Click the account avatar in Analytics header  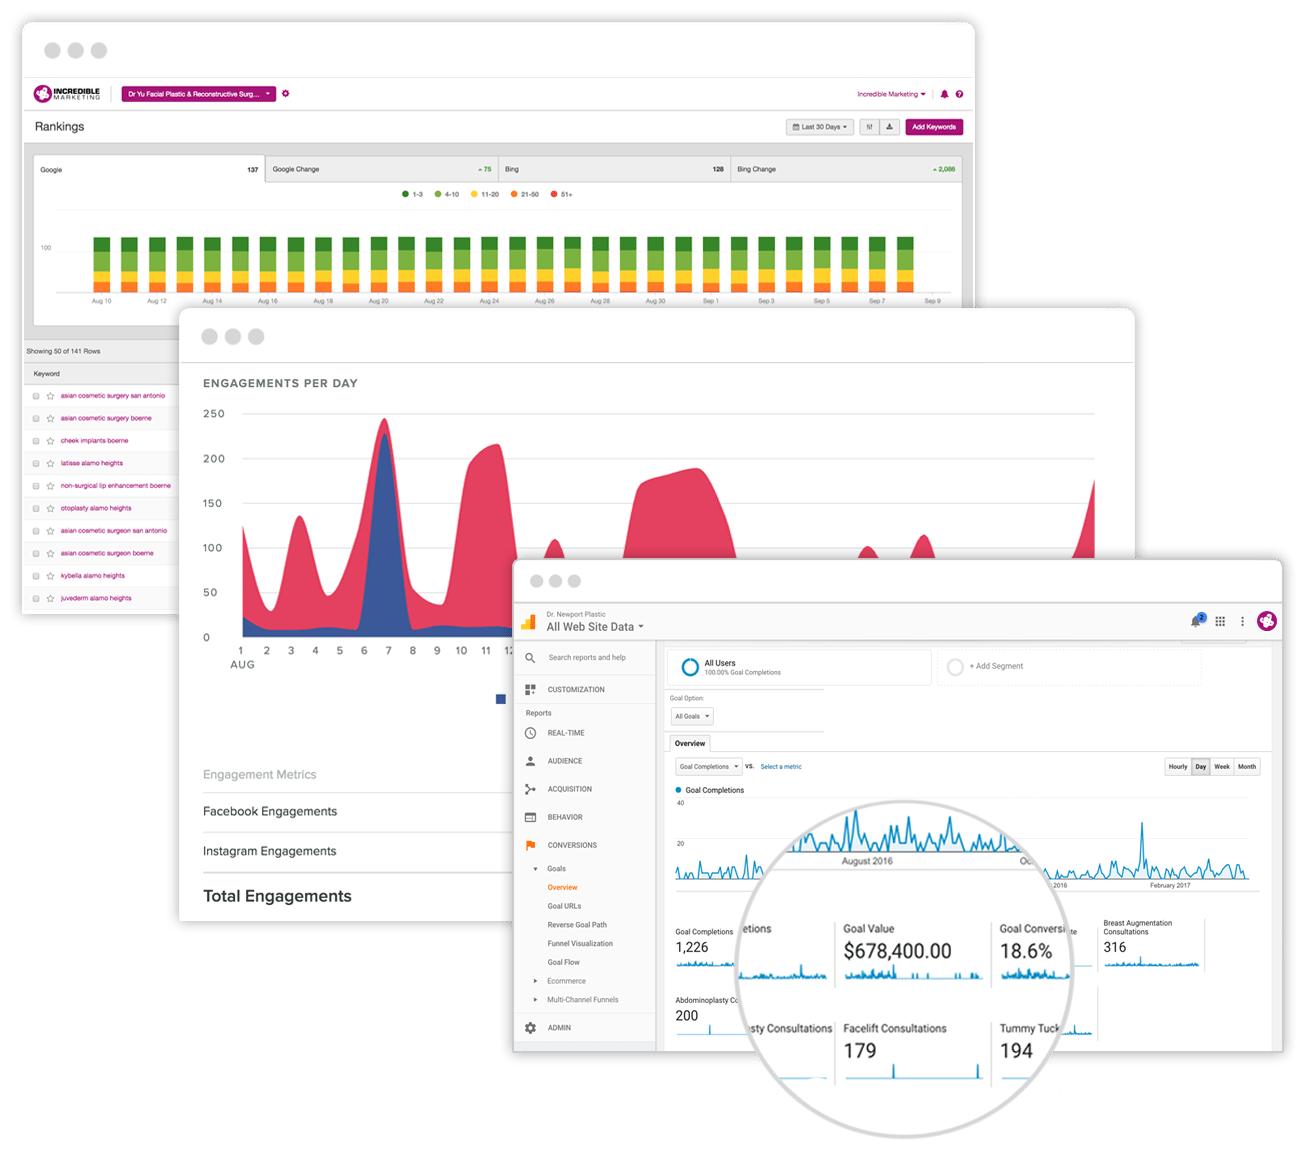pyautogui.click(x=1267, y=621)
